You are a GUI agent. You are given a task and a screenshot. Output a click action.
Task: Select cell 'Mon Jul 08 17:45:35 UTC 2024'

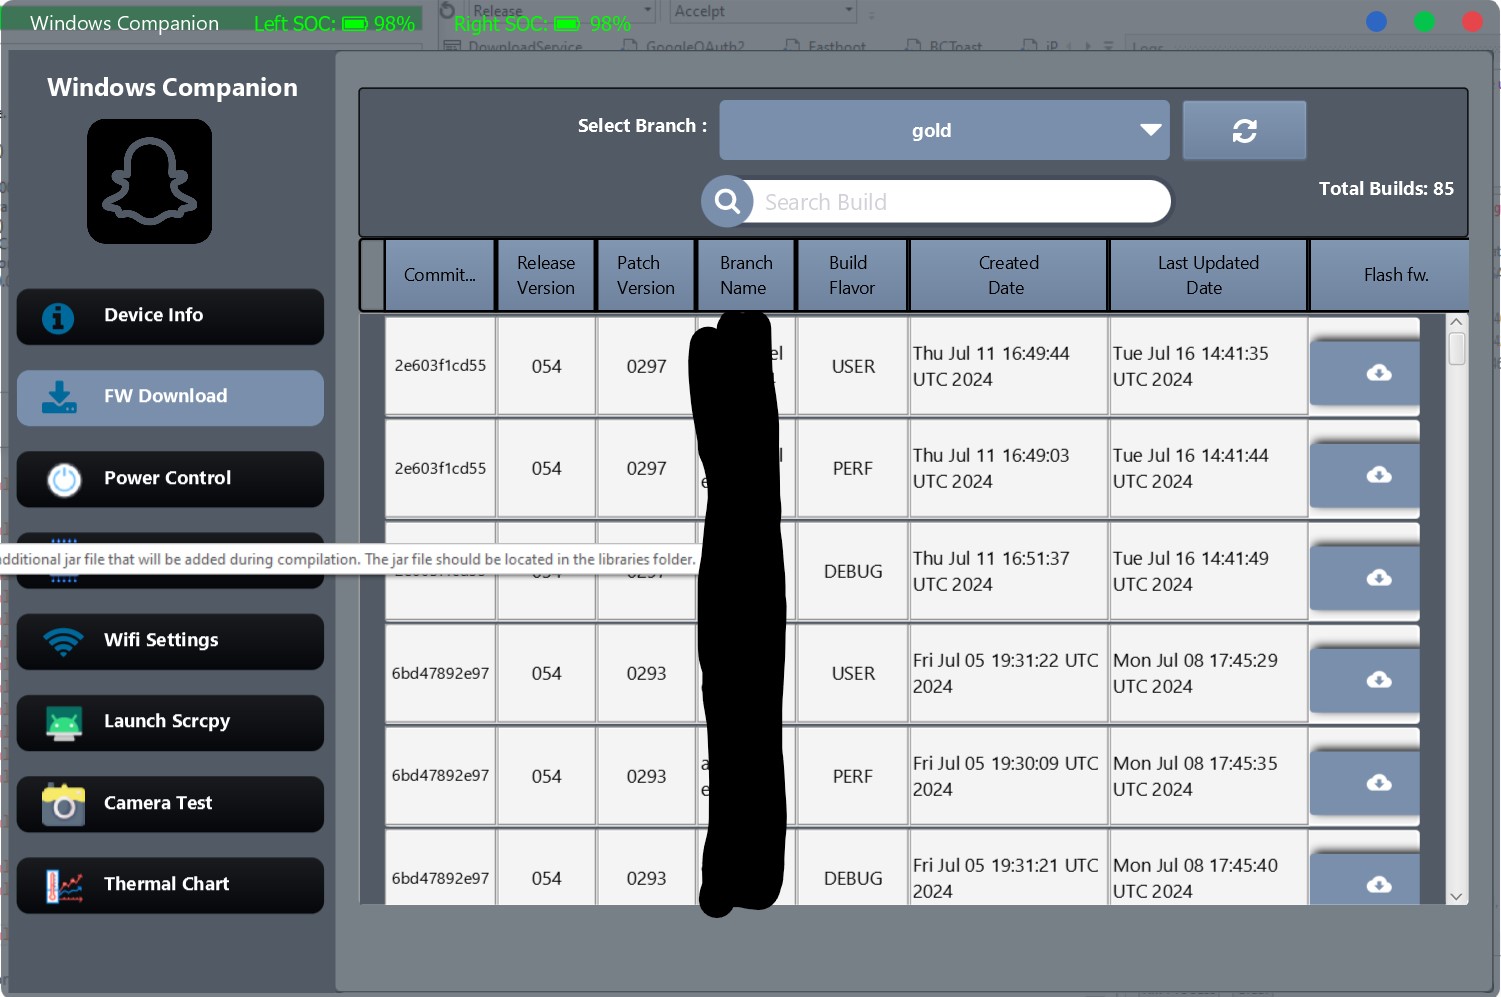click(x=1208, y=776)
